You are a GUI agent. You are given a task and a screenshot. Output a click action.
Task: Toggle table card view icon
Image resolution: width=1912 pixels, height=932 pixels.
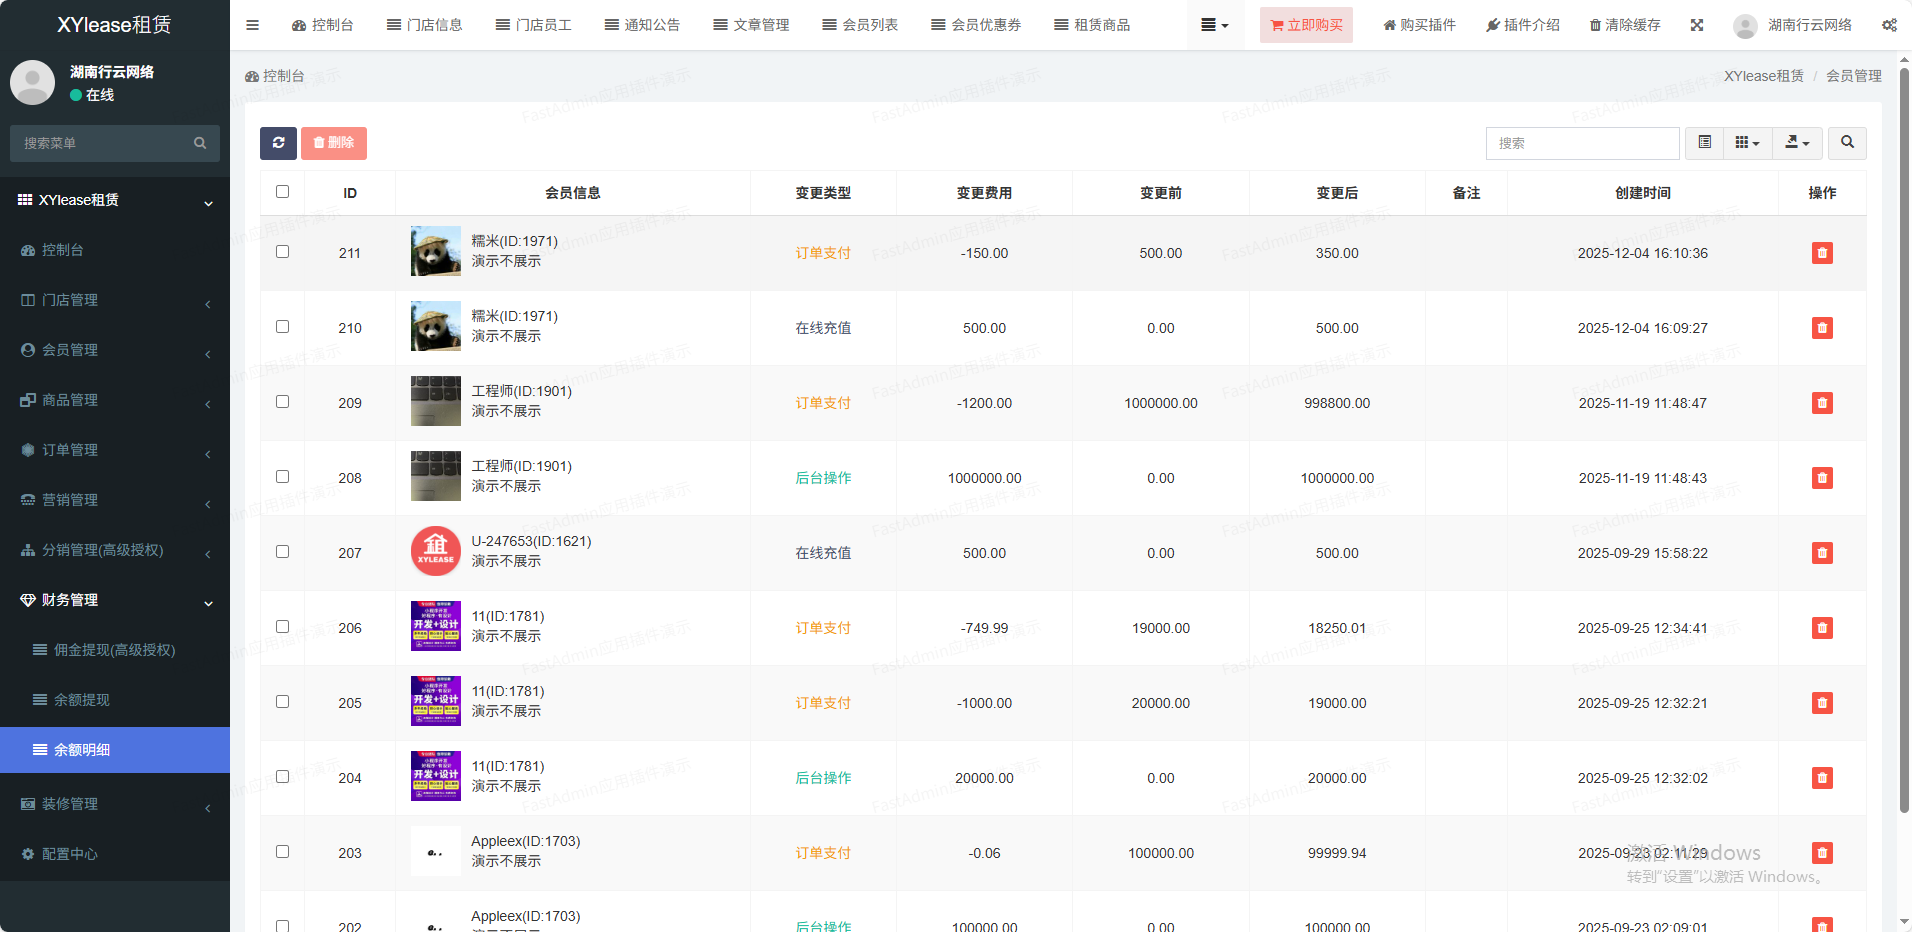(1704, 143)
